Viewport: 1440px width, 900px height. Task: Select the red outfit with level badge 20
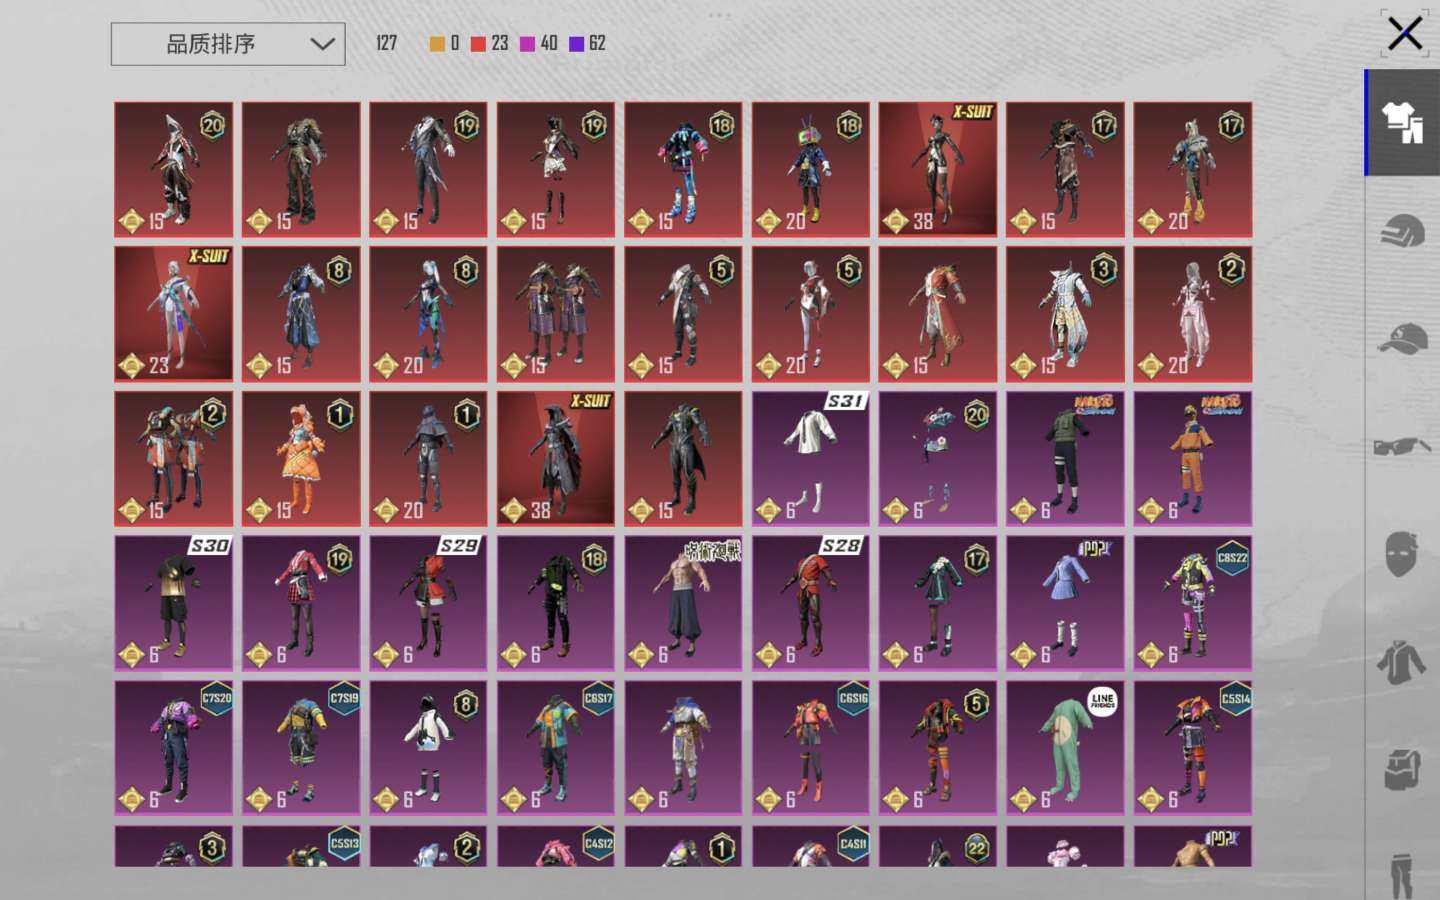pos(174,170)
